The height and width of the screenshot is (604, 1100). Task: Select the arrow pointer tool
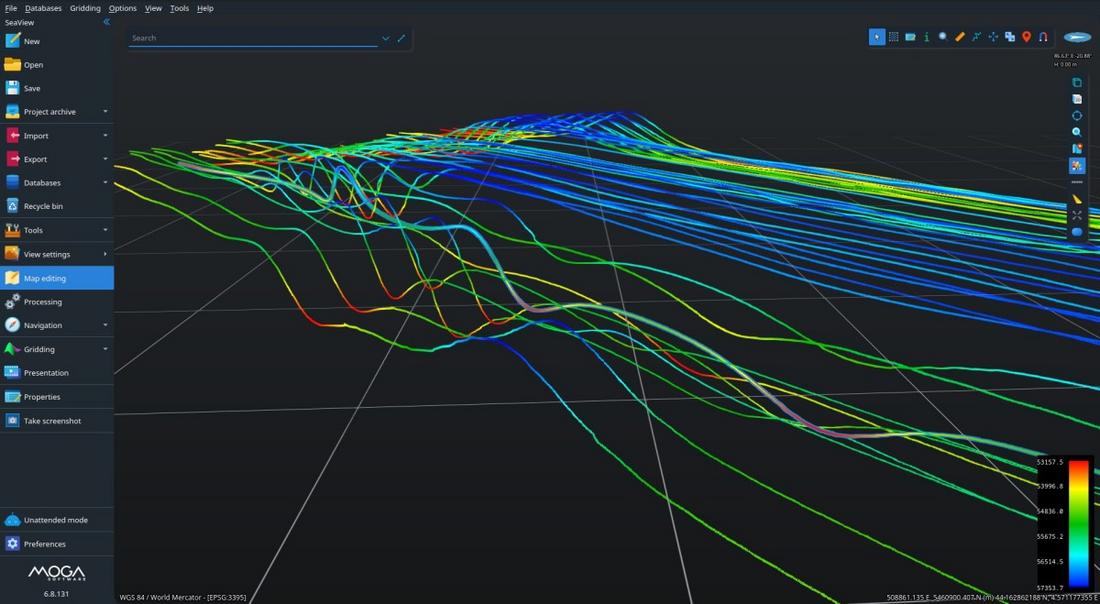tap(877, 37)
